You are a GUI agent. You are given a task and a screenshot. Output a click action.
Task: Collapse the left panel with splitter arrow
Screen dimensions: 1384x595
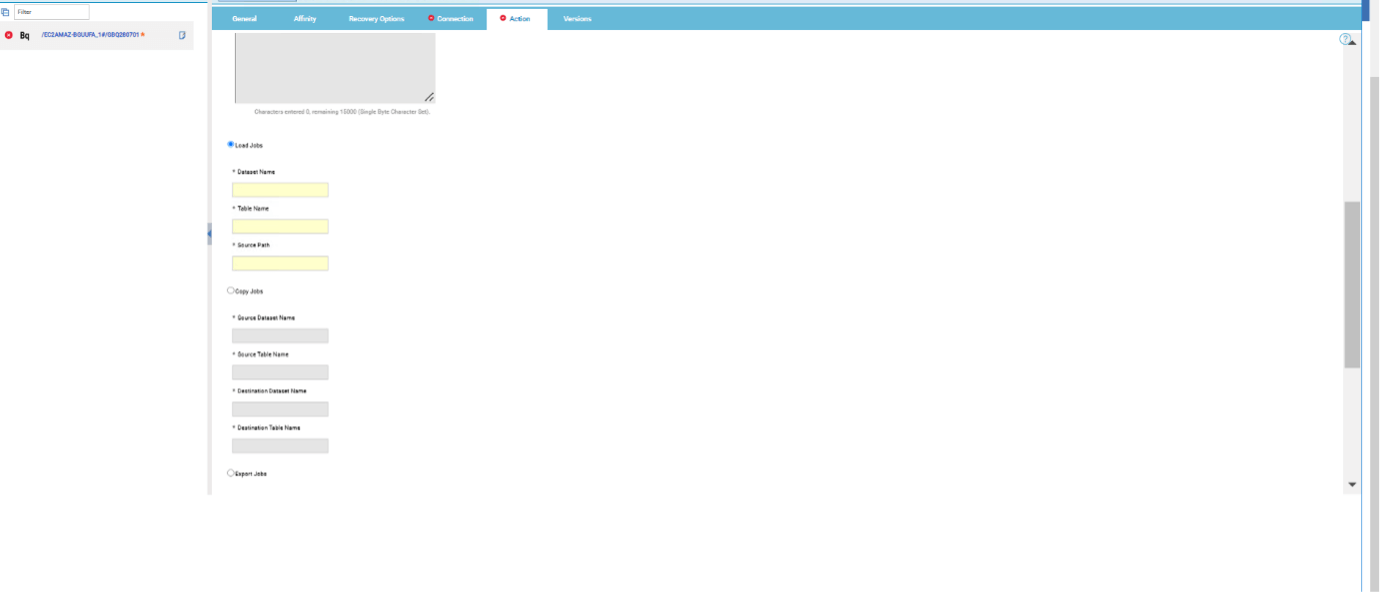point(209,233)
